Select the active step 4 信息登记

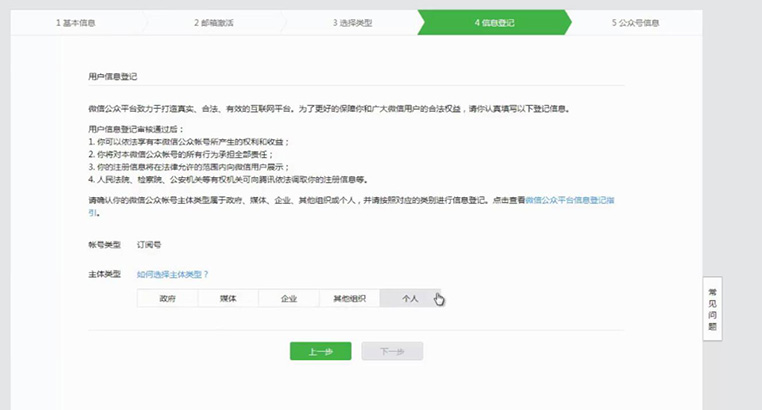[x=493, y=22]
